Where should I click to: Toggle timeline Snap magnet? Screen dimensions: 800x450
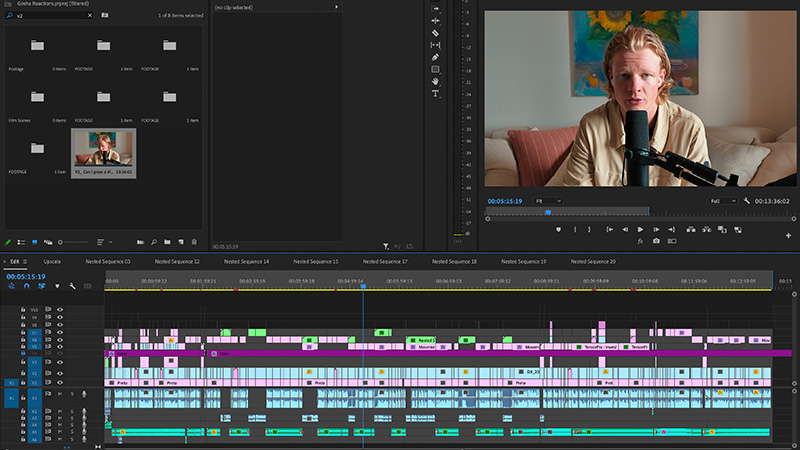(27, 286)
